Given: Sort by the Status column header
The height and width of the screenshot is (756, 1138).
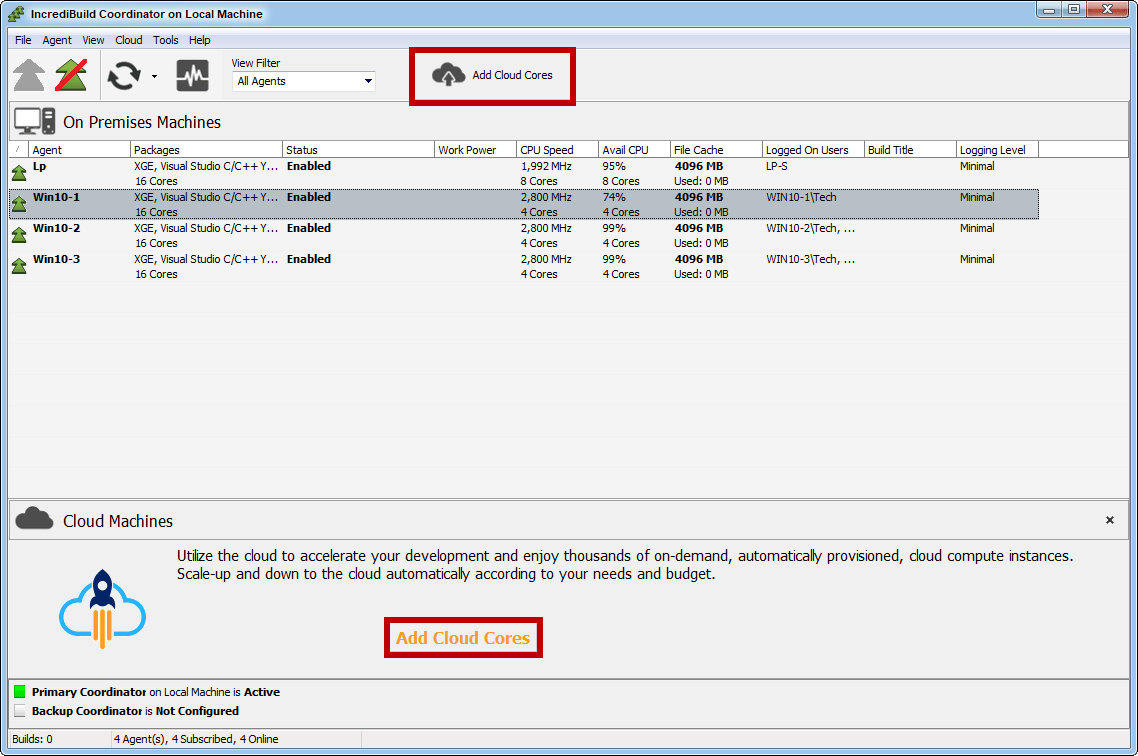Looking at the screenshot, I should [359, 149].
